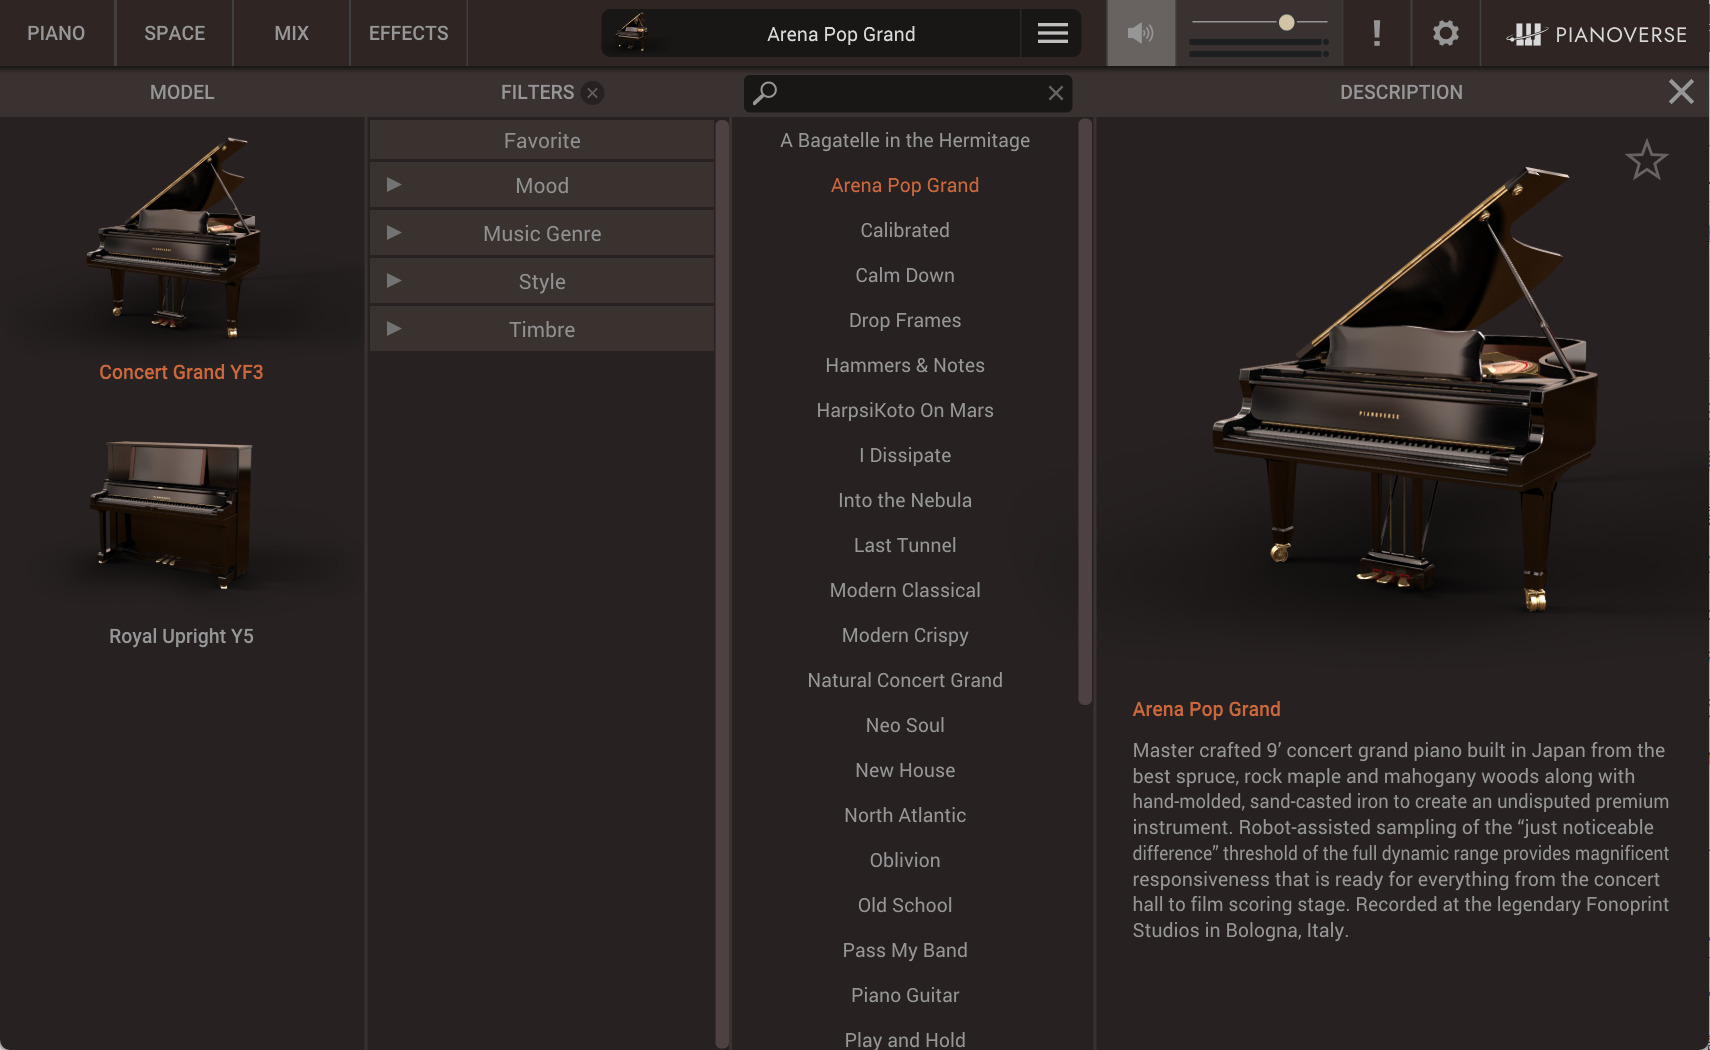This screenshot has height=1050, width=1710.
Task: Click the Arena Pop Grand preset name display
Action: pyautogui.click(x=841, y=34)
